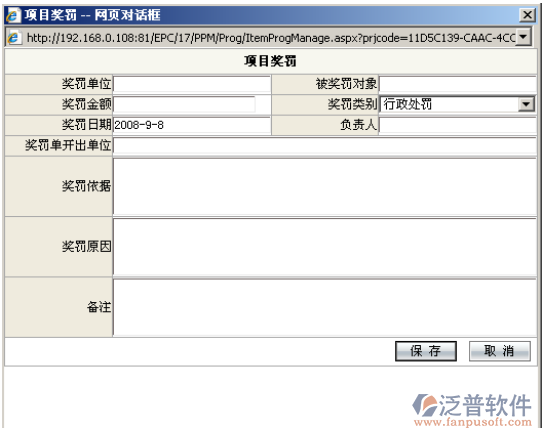Click the 奖罚日期 field showing 2008-9-8
Viewport: 542px width, 438px height.
[x=192, y=125]
